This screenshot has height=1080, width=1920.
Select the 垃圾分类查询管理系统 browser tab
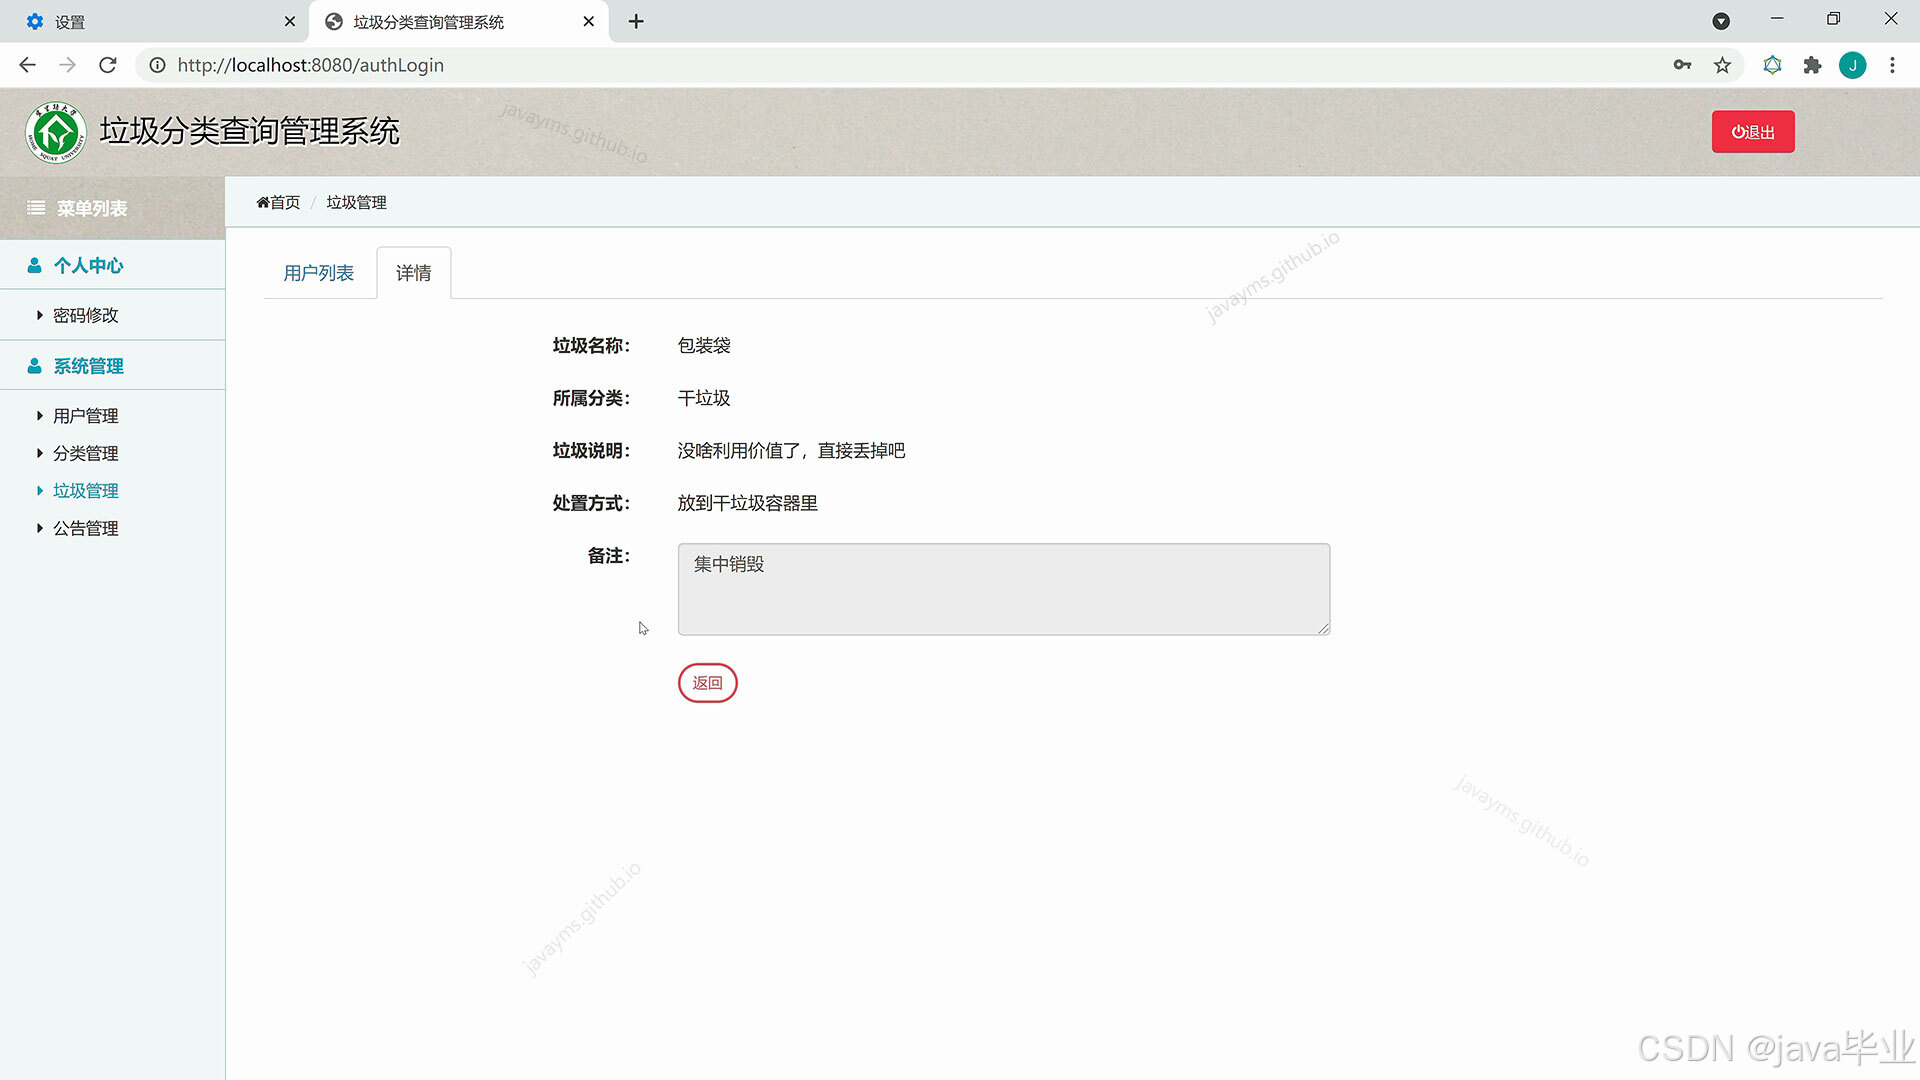[x=460, y=21]
